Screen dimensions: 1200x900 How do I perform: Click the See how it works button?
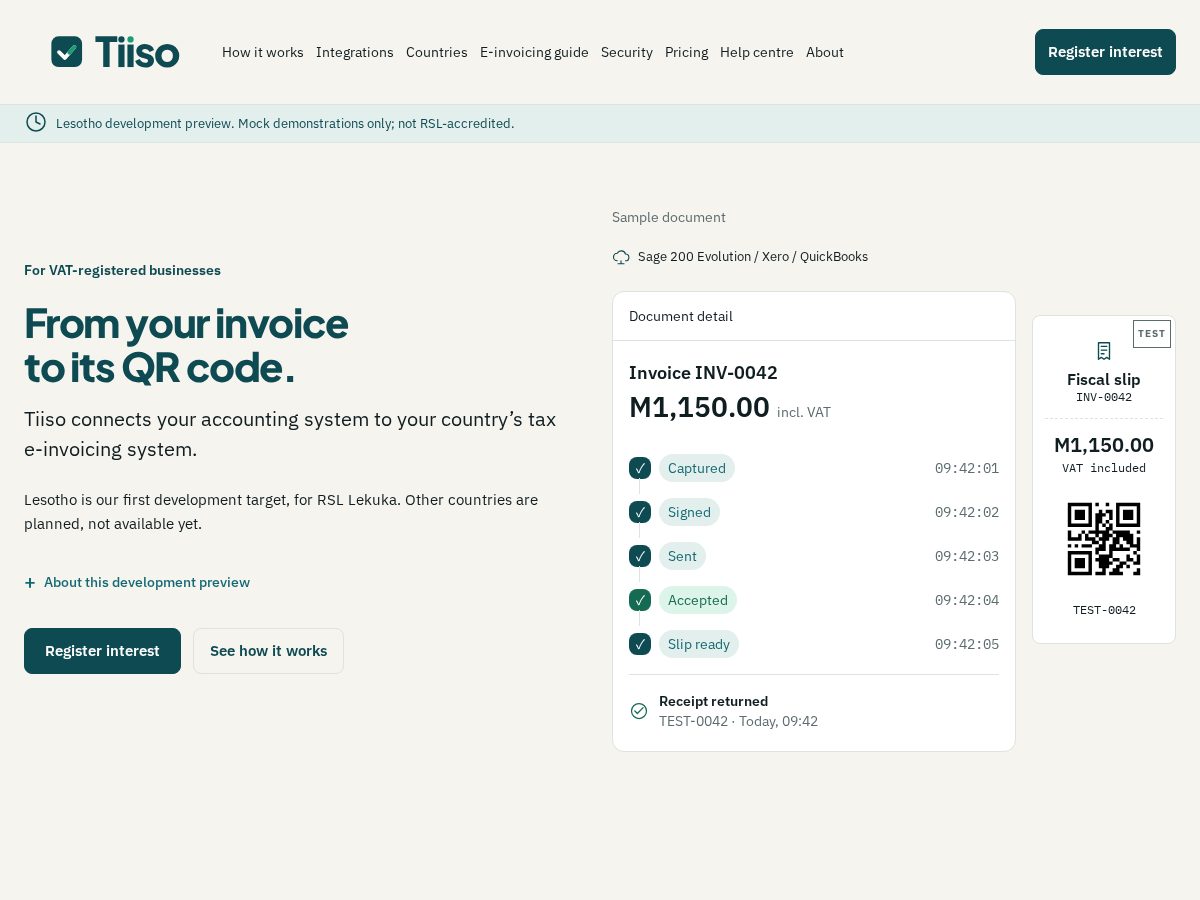tap(268, 651)
